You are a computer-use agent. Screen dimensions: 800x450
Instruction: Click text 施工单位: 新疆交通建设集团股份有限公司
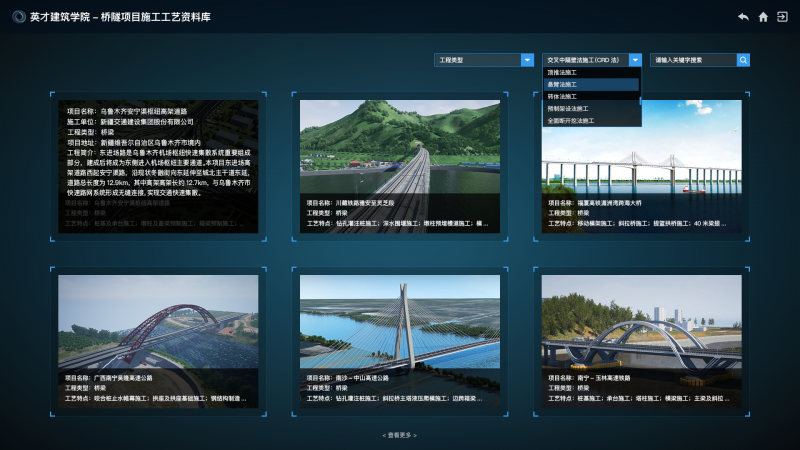(130, 121)
